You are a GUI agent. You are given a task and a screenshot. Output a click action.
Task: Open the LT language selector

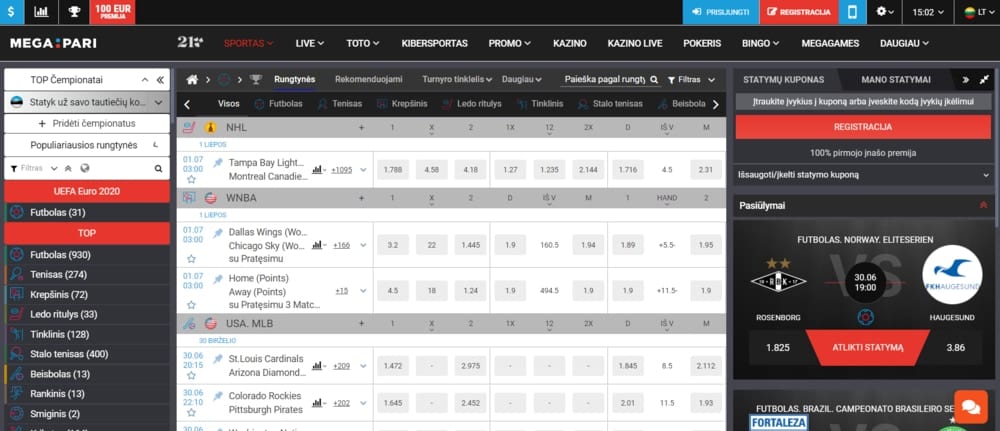978,11
